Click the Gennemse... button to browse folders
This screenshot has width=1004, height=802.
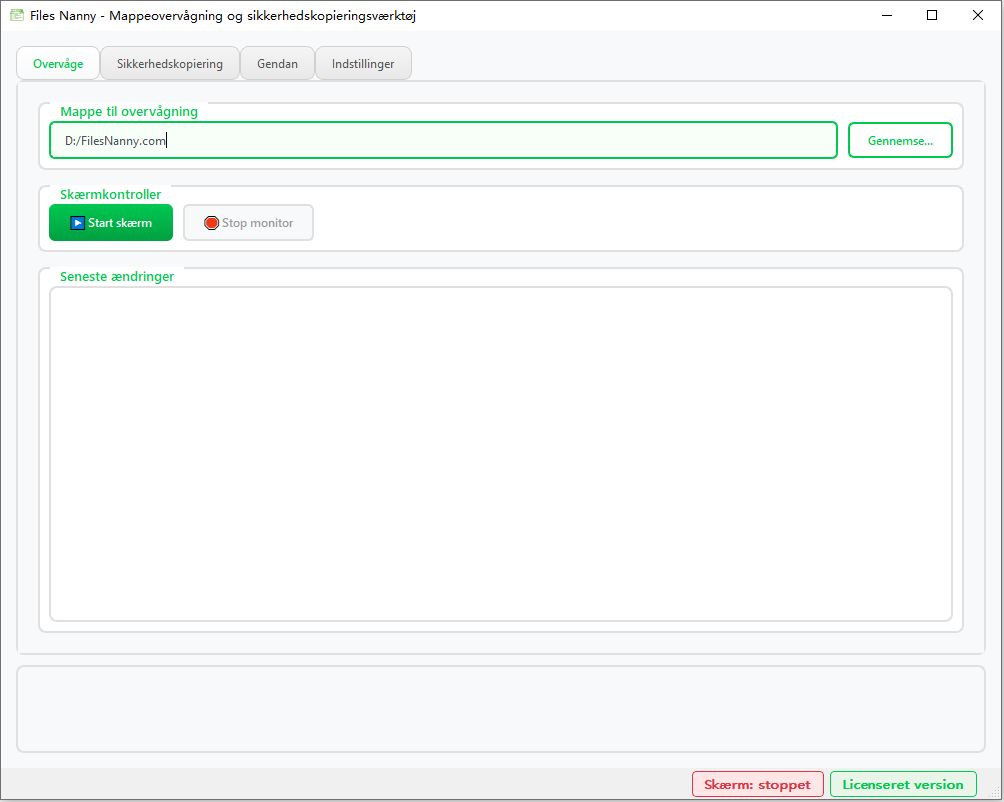click(899, 140)
